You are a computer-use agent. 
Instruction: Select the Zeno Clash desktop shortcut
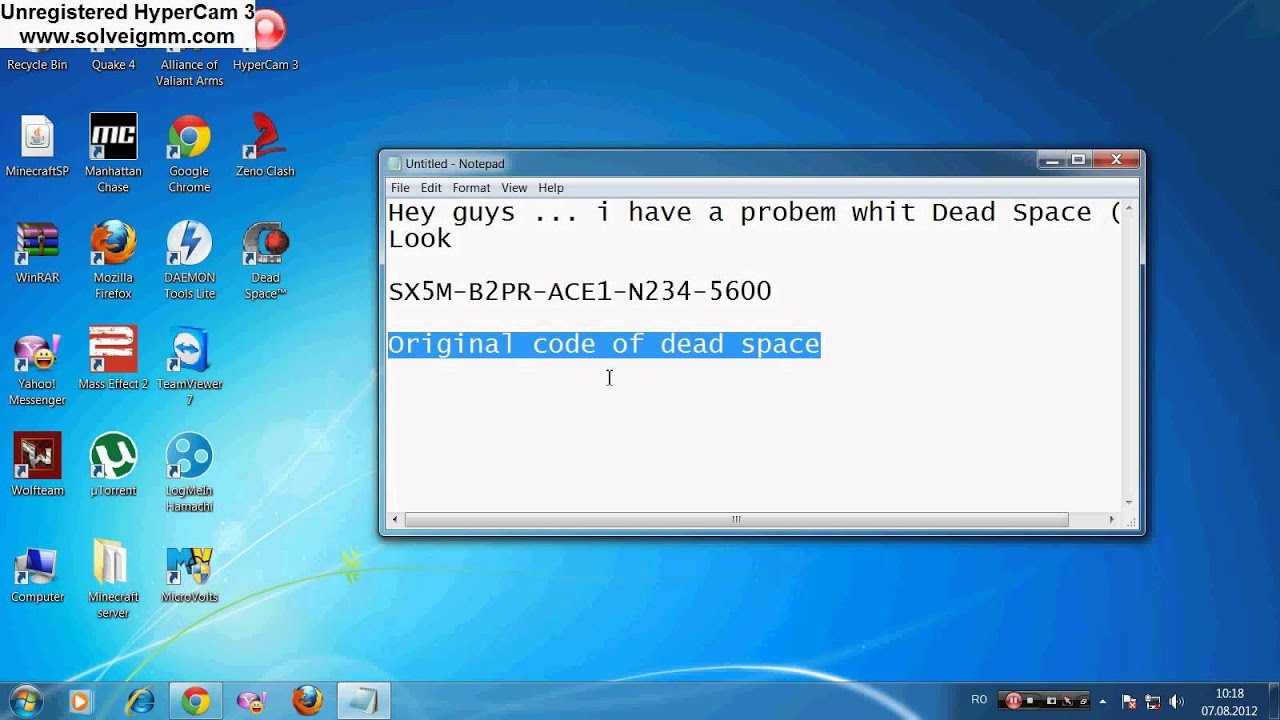pyautogui.click(x=265, y=146)
